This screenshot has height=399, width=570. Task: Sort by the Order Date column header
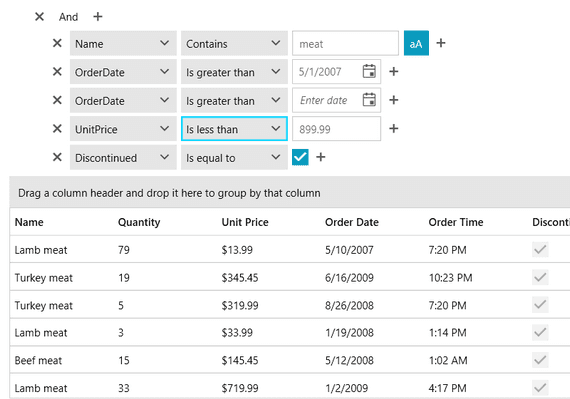[352, 222]
